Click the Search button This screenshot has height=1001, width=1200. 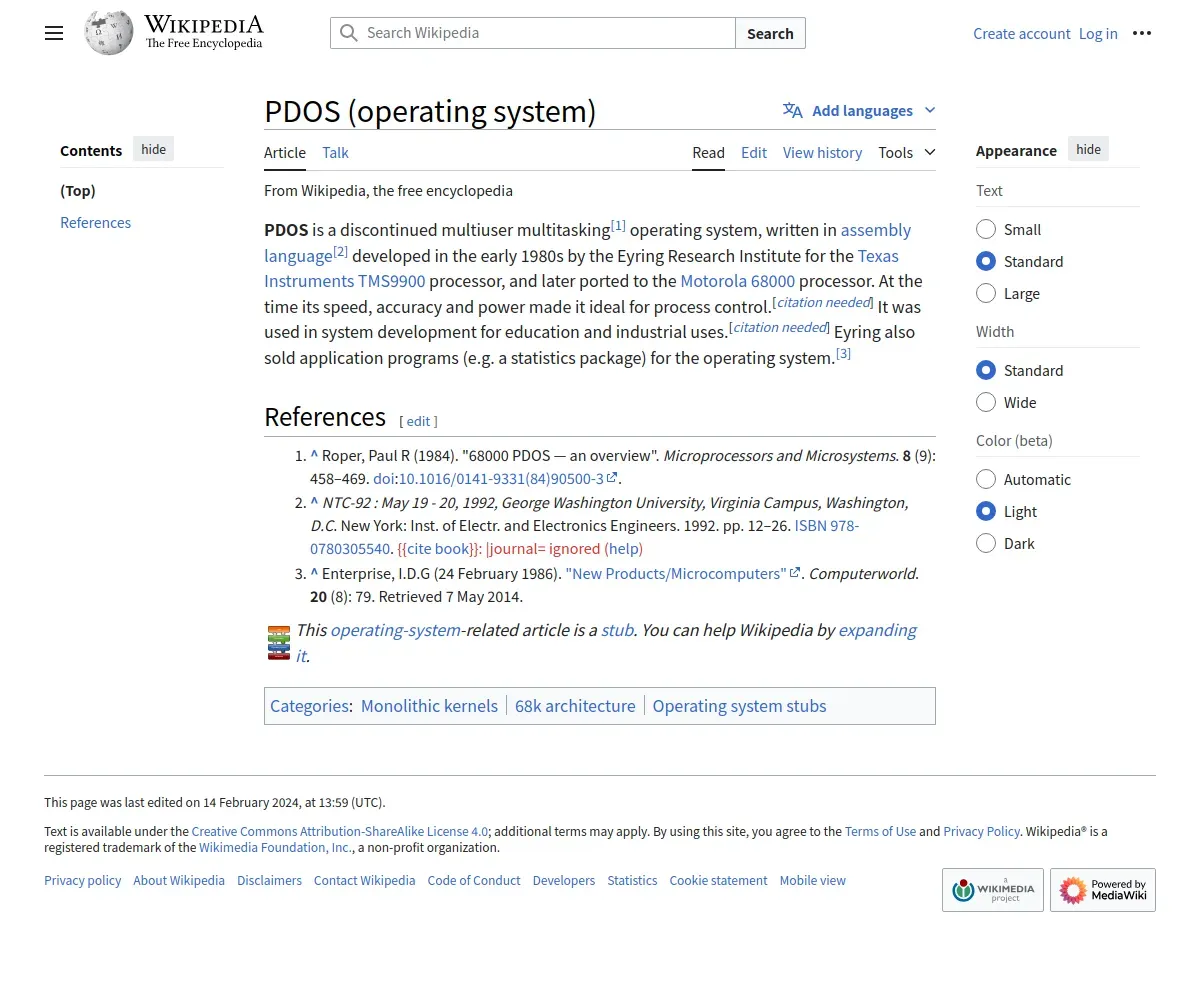click(x=770, y=33)
